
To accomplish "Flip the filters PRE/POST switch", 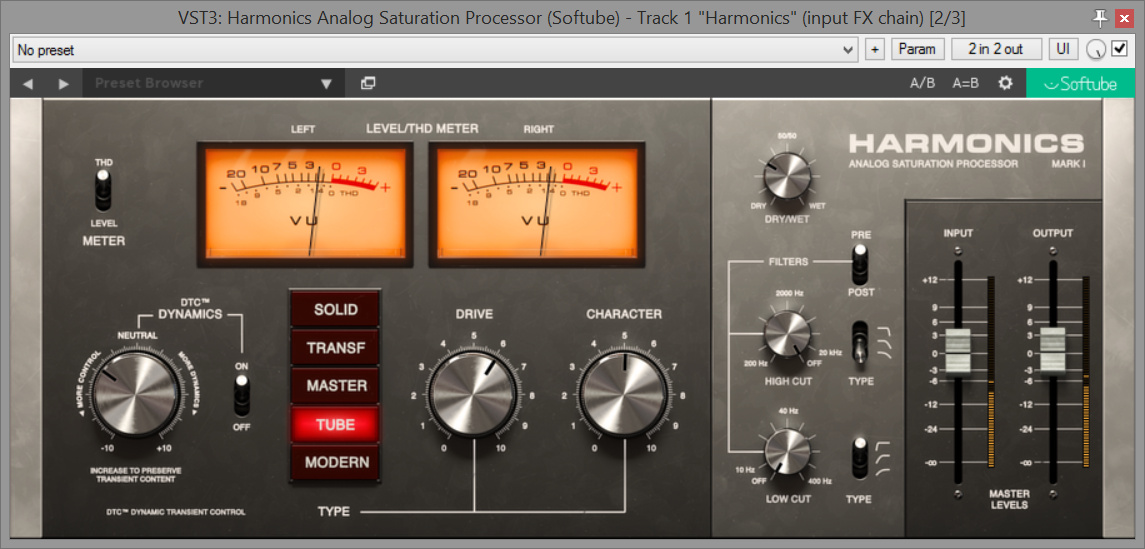I will [860, 264].
